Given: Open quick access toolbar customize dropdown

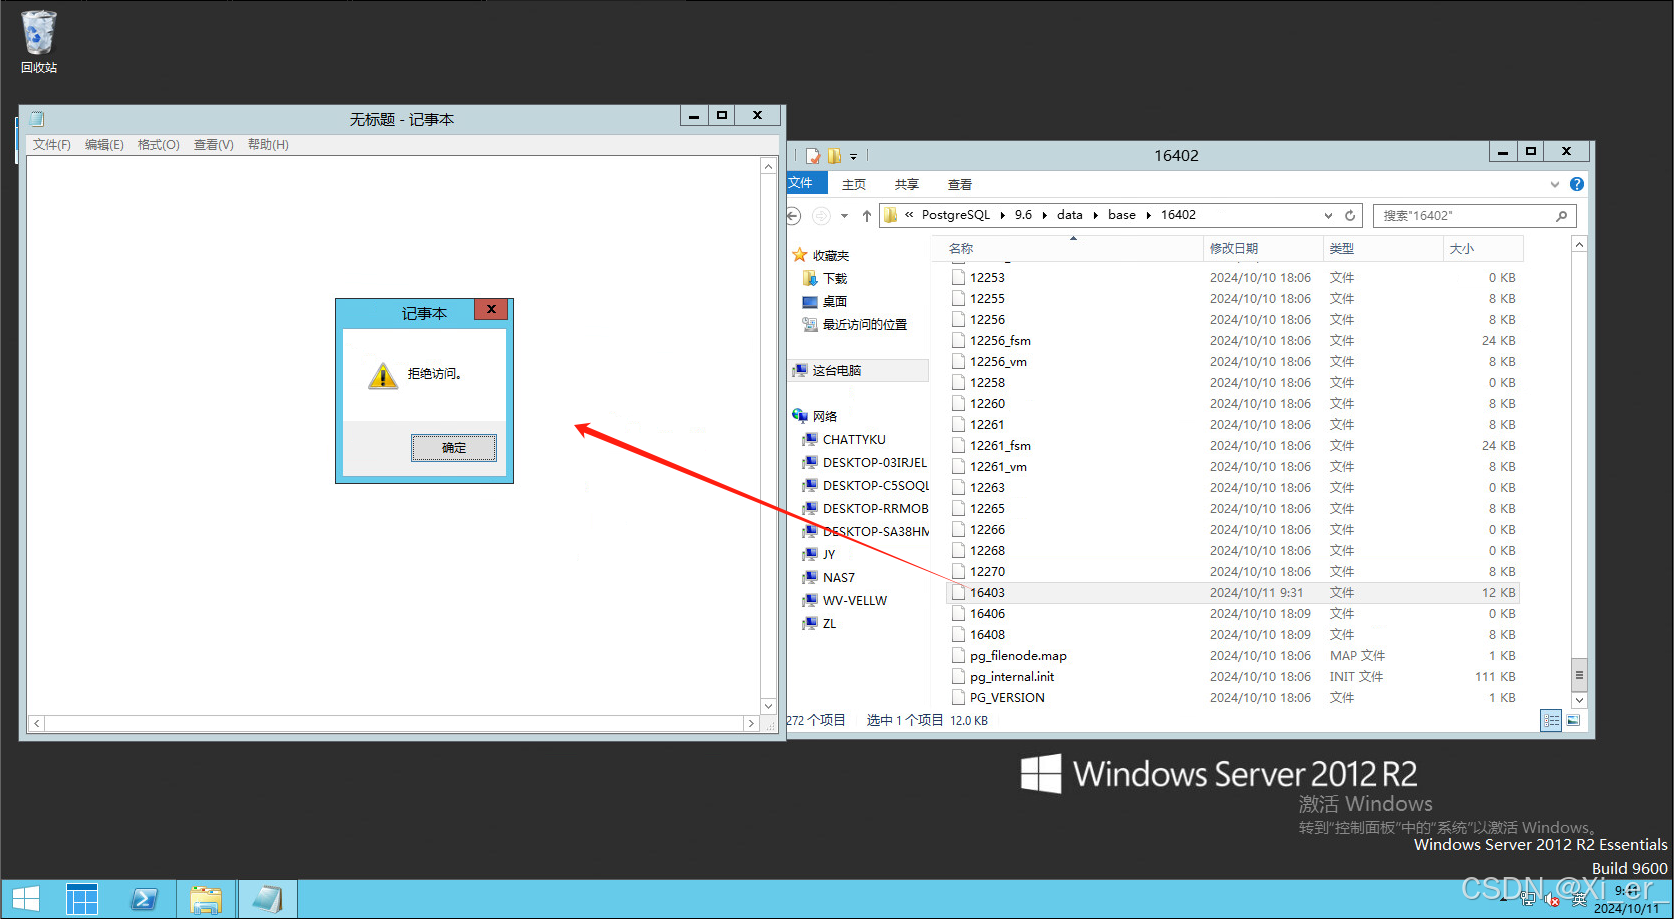Looking at the screenshot, I should click(853, 157).
